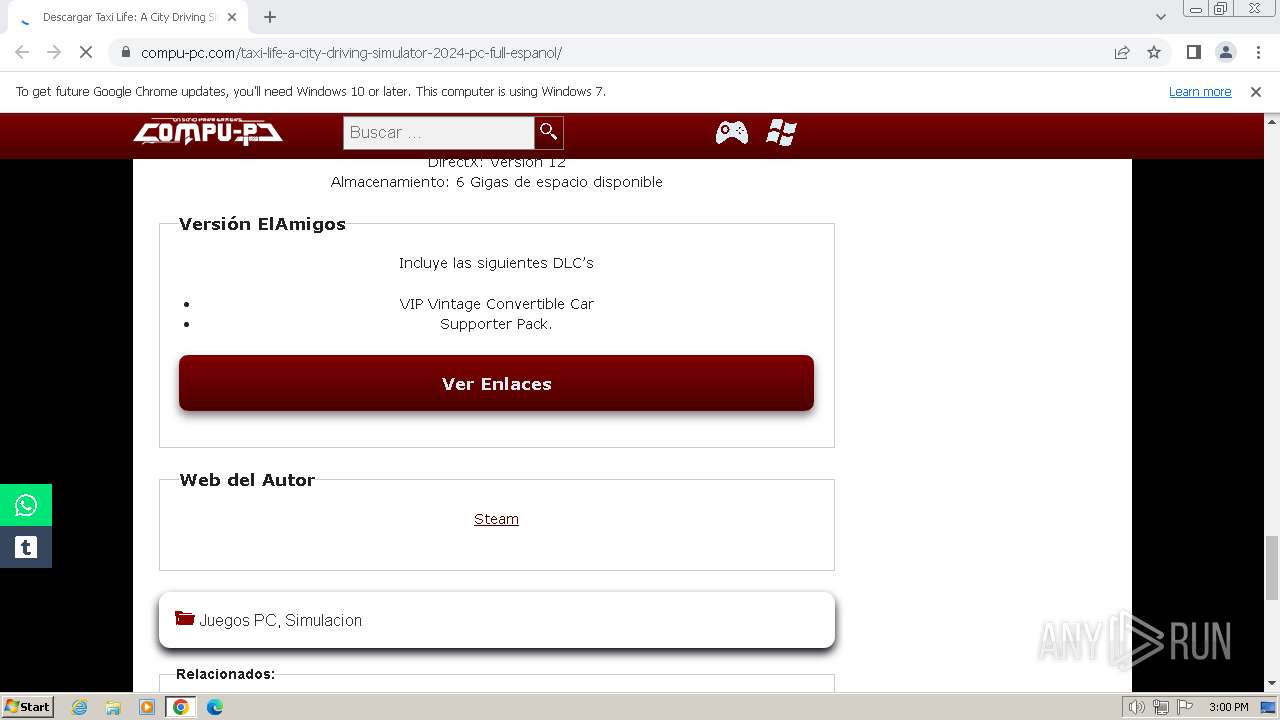Click the address bar URL
The height and width of the screenshot is (720, 1280).
tap(351, 52)
